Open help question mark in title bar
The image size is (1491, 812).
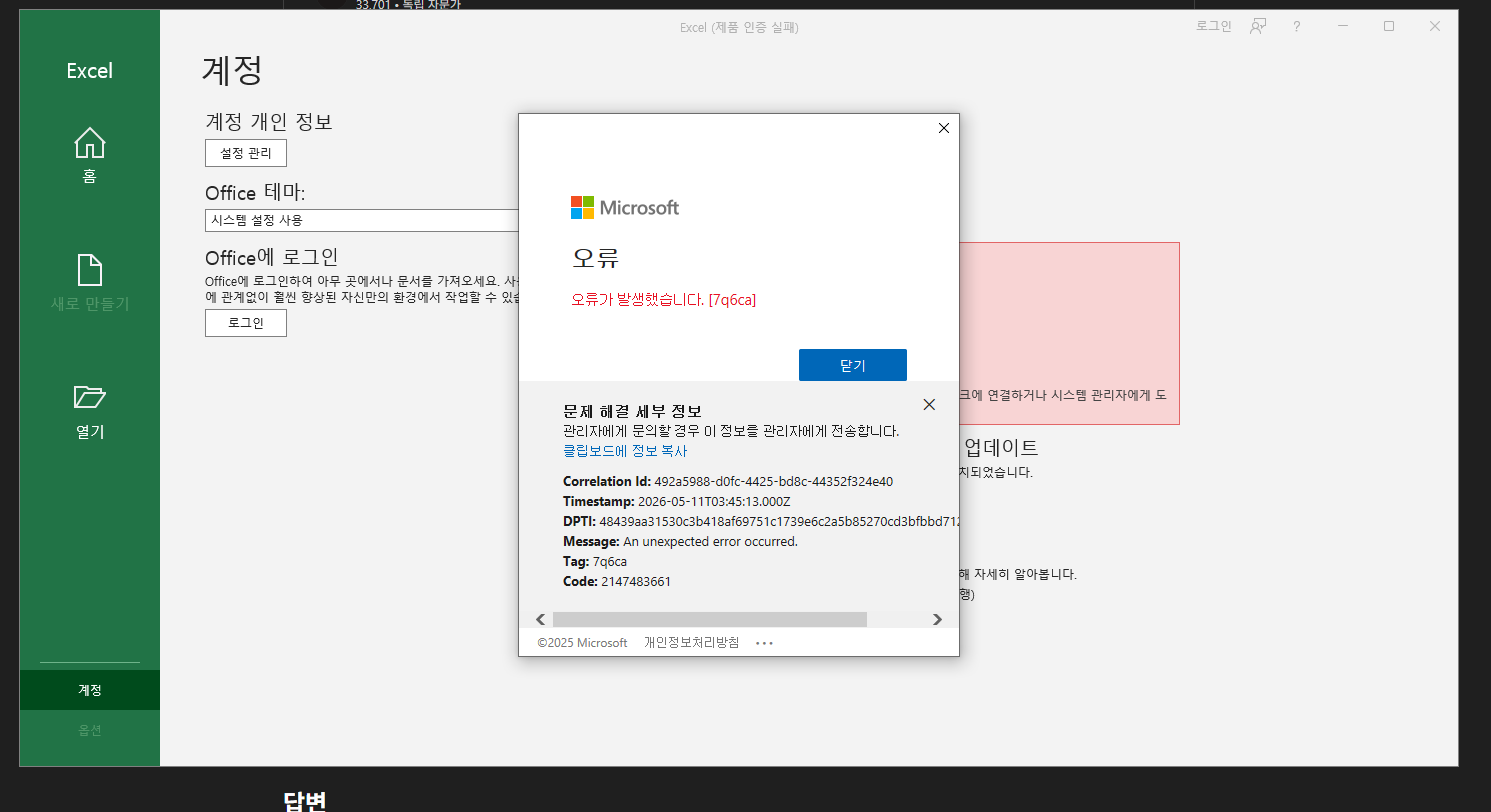click(x=1297, y=26)
